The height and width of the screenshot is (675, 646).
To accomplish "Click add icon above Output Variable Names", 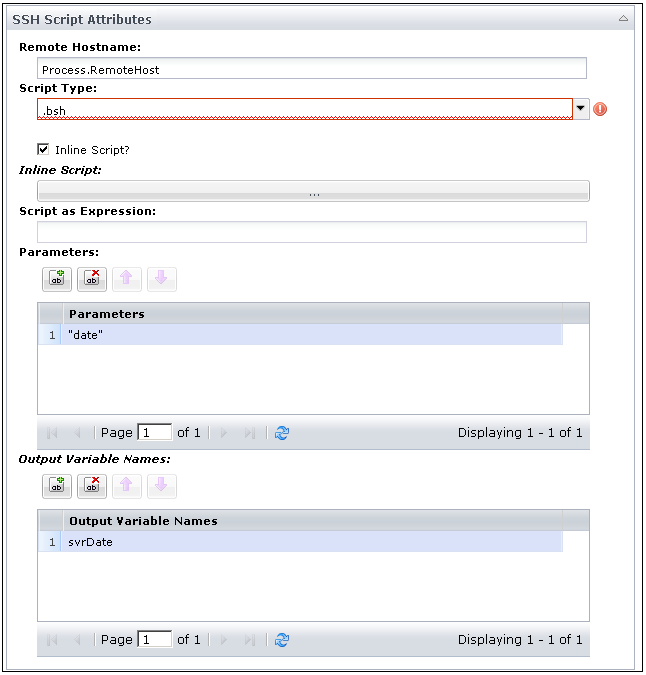I will click(x=57, y=486).
